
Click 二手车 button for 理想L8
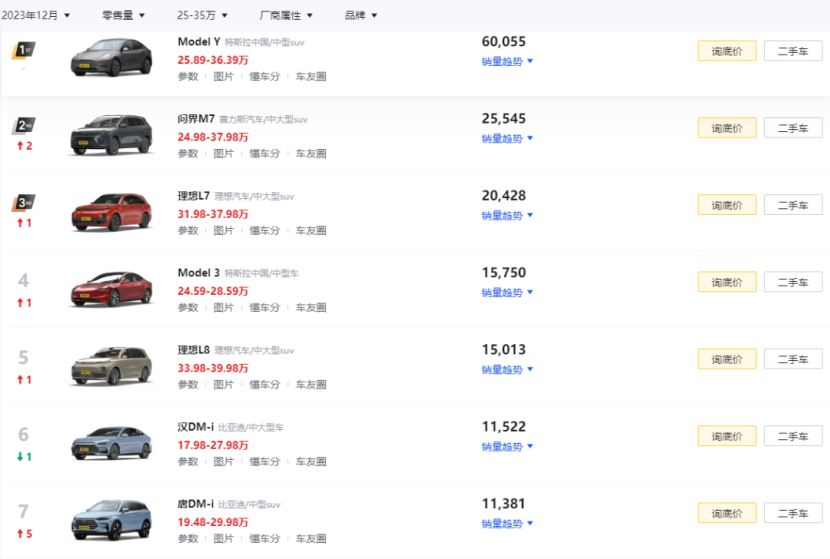[793, 359]
